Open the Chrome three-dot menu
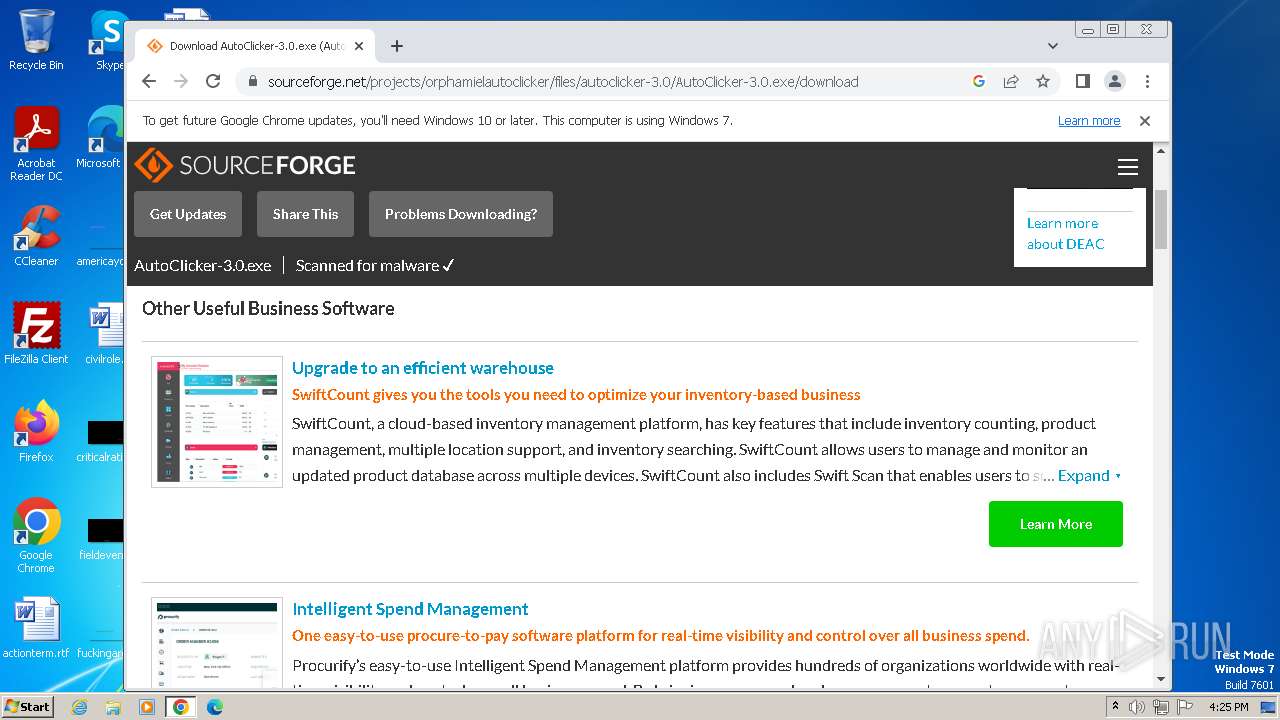 coord(1147,81)
